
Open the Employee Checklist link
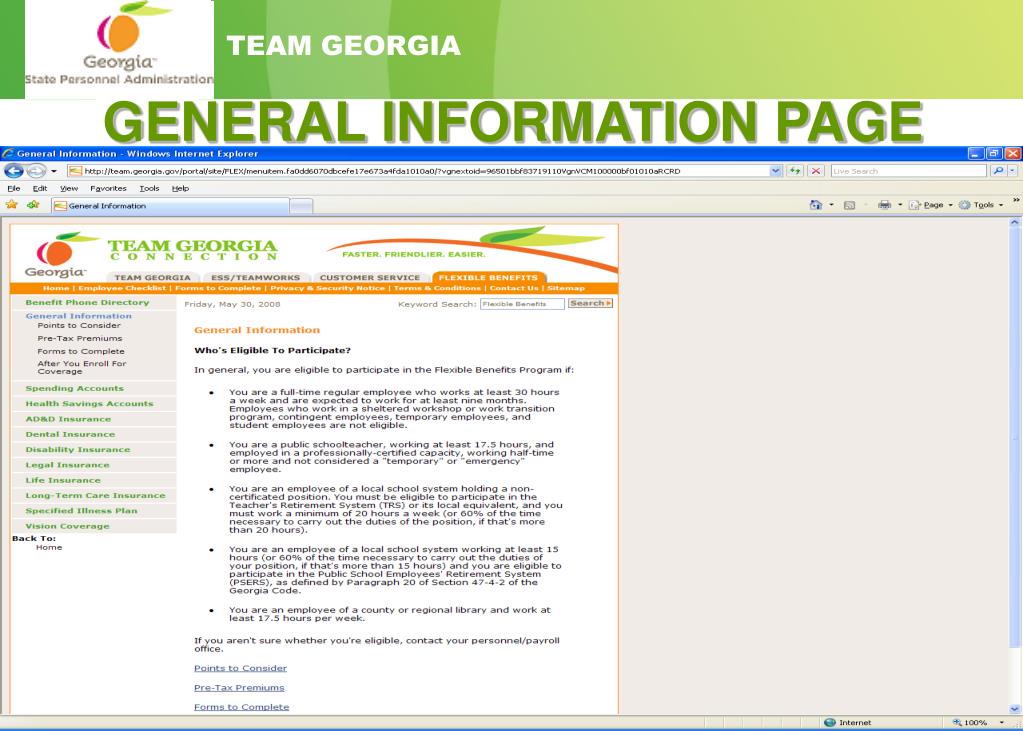click(122, 288)
